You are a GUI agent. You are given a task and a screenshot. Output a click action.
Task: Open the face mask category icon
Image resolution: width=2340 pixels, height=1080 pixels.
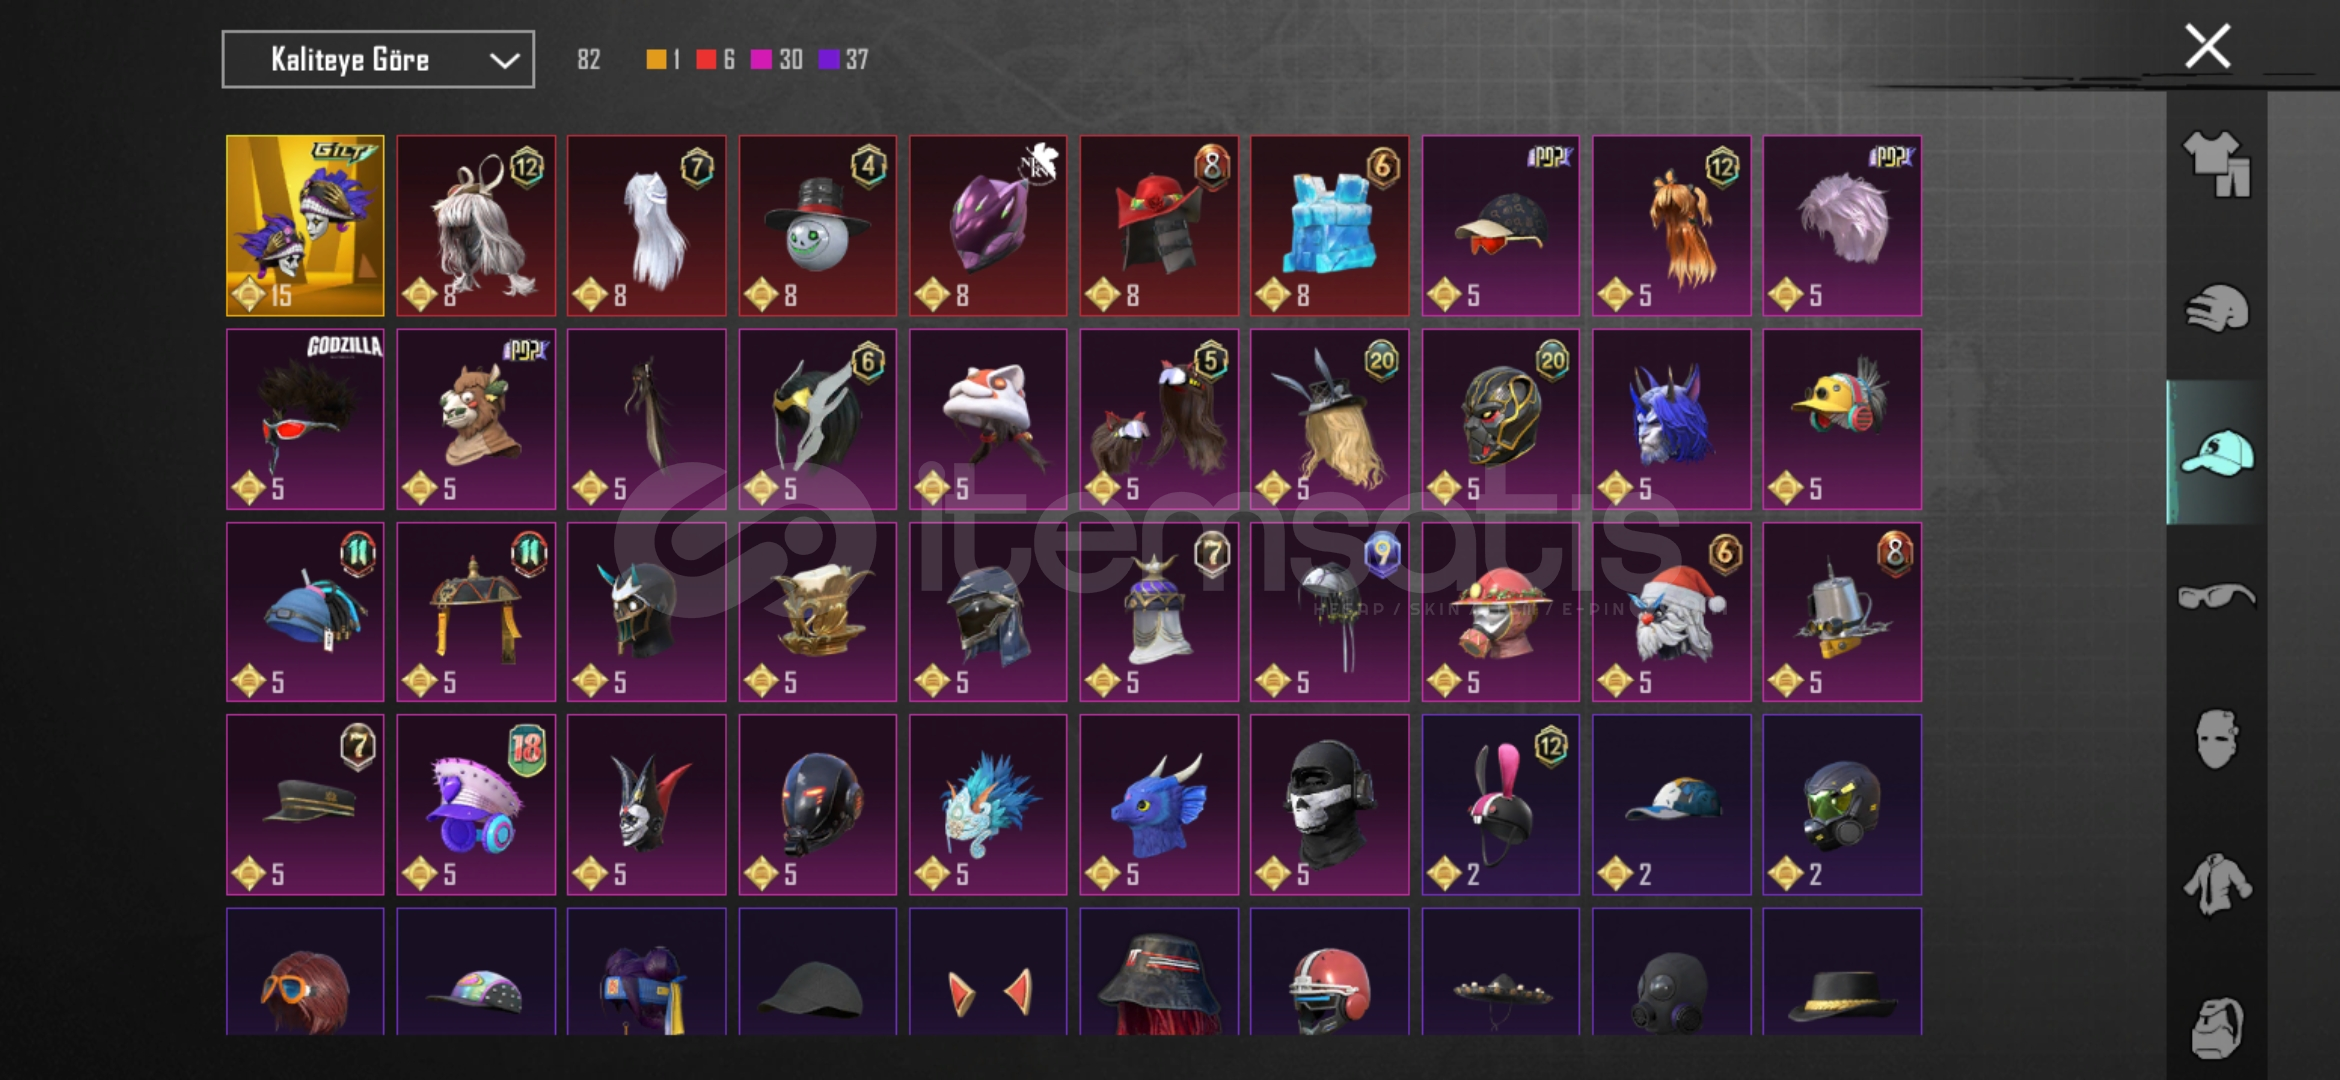coord(2216,740)
